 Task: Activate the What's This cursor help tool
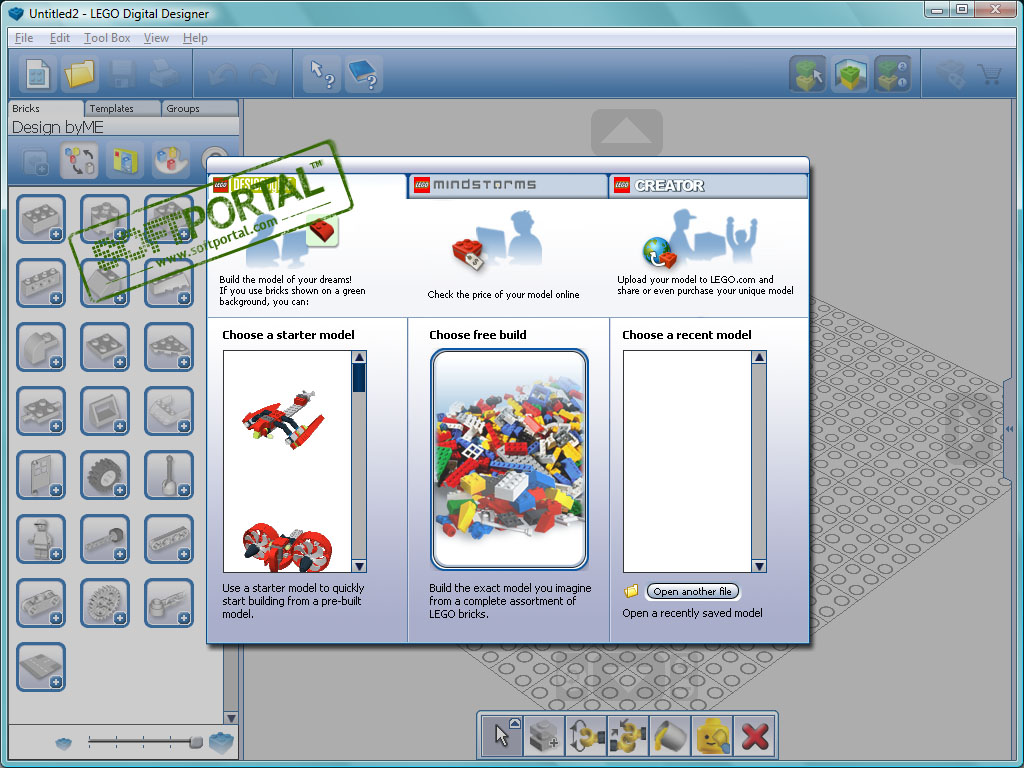tap(322, 74)
